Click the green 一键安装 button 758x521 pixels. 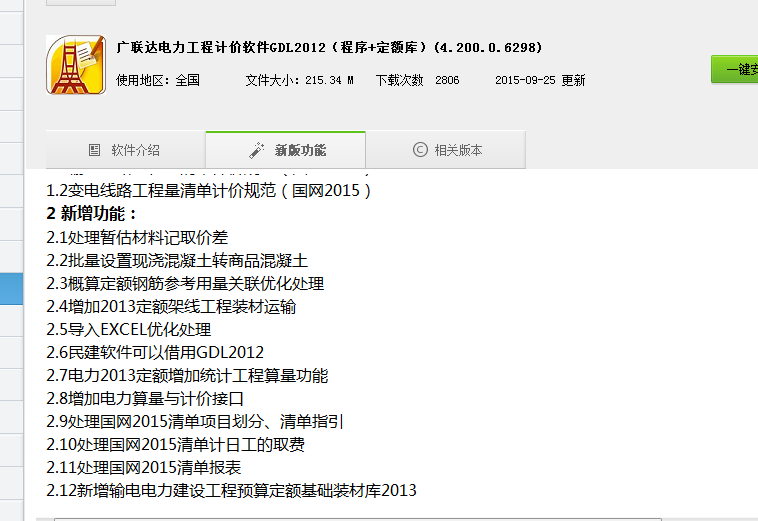tap(735, 69)
